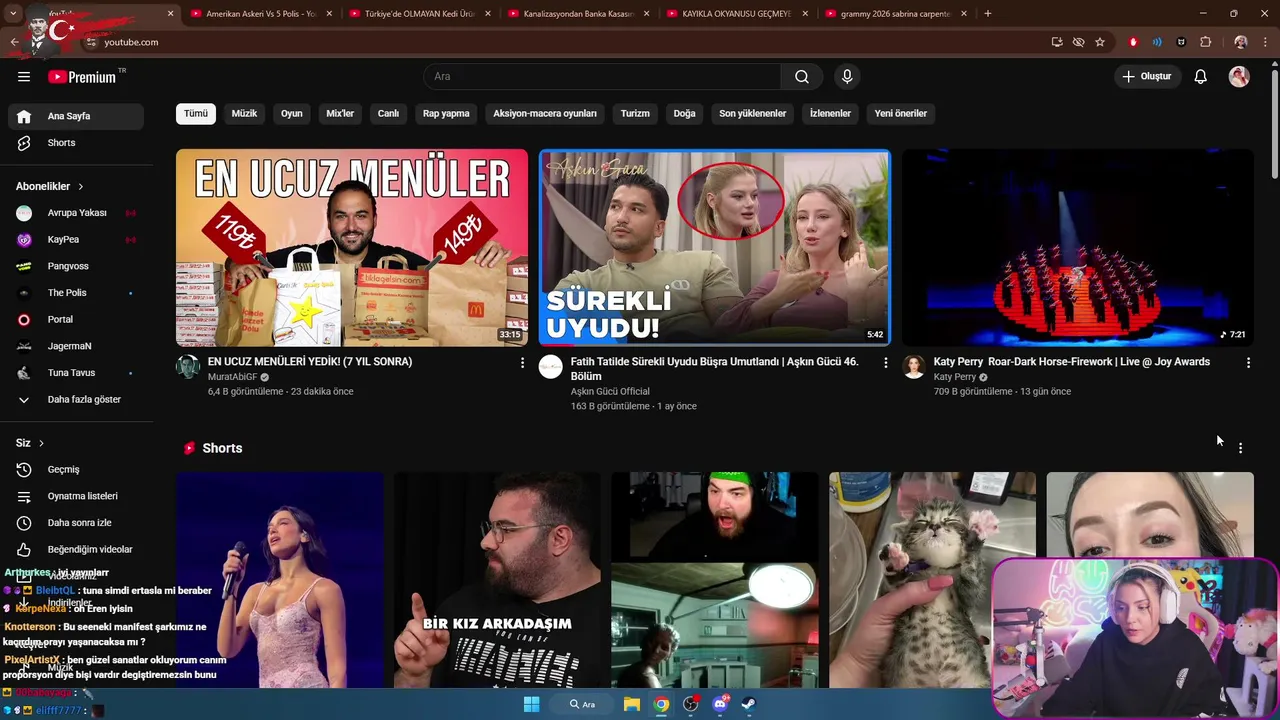Click the search magnifier button
Viewport: 1280px width, 720px height.
[802, 77]
